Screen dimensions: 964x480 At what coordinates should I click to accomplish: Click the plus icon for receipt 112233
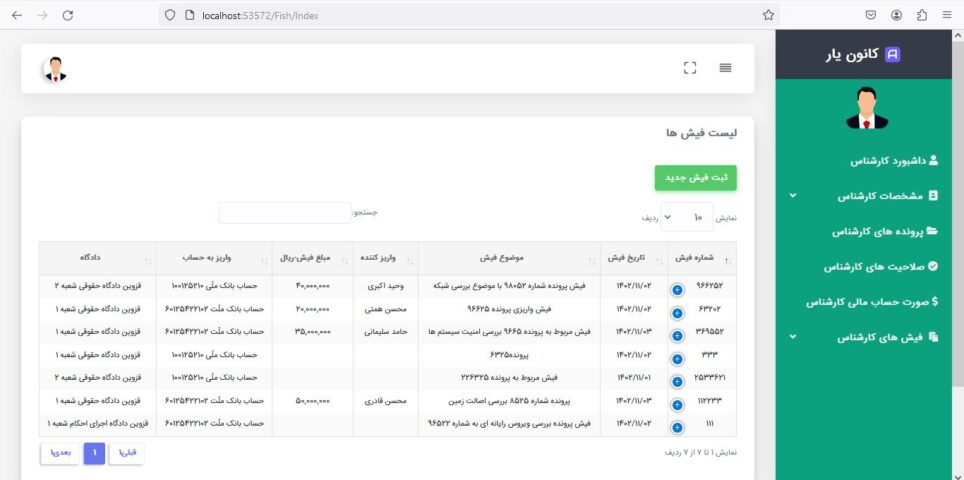(677, 404)
